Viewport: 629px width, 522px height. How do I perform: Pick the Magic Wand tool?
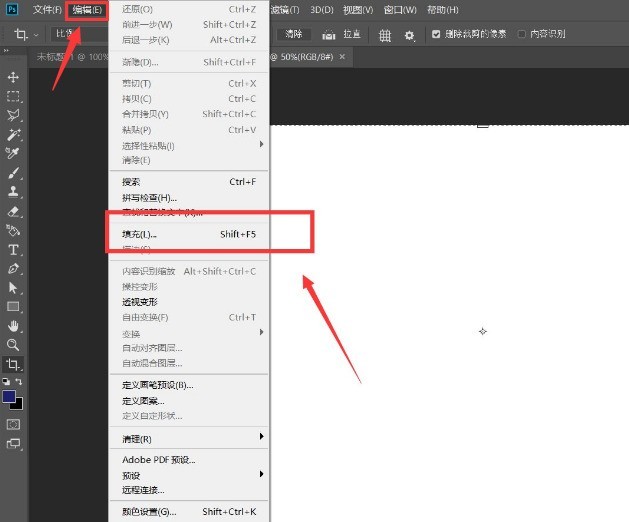coord(13,134)
